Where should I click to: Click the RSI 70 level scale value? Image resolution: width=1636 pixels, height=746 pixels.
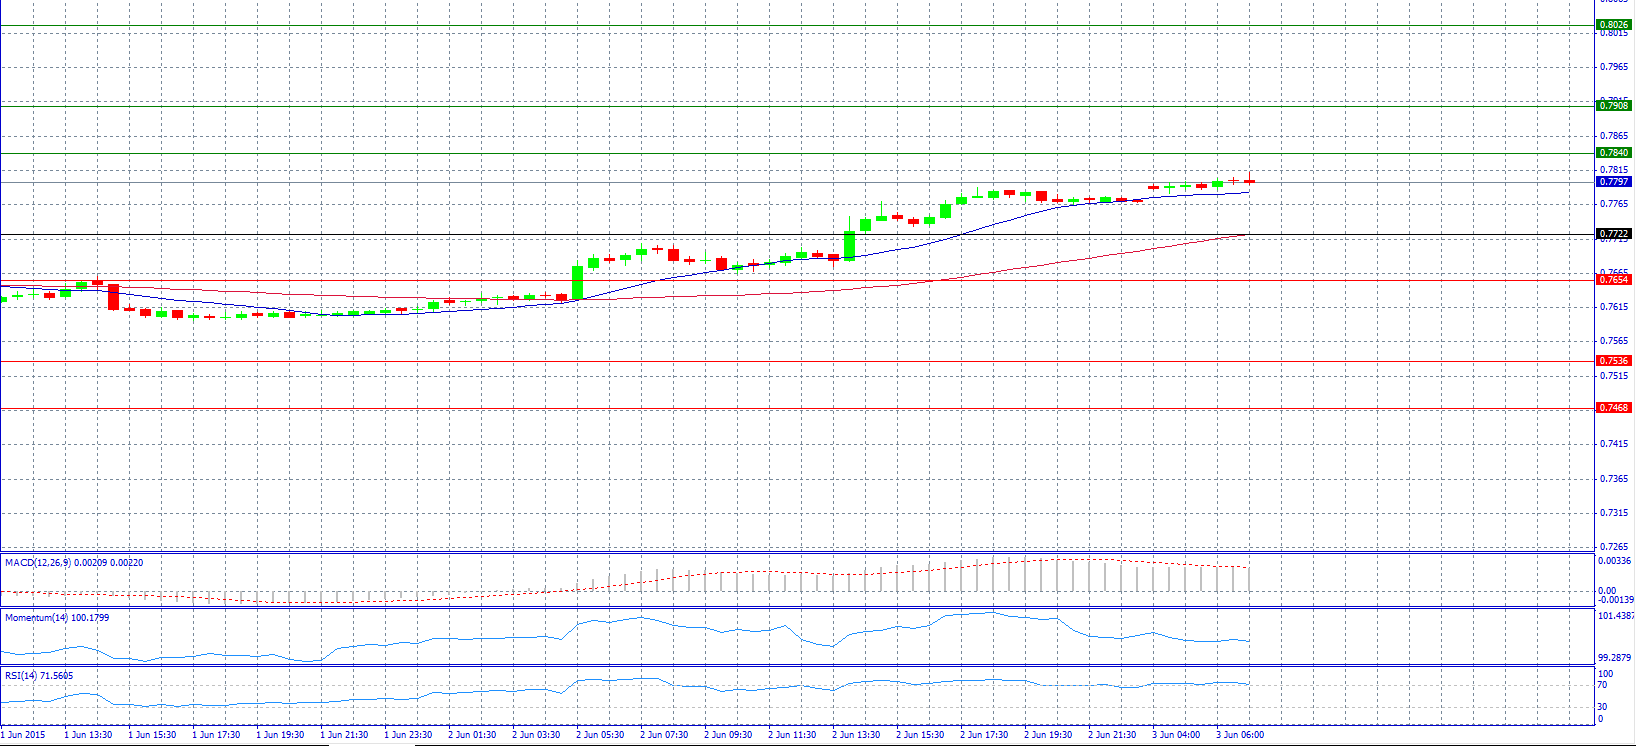pos(1603,686)
